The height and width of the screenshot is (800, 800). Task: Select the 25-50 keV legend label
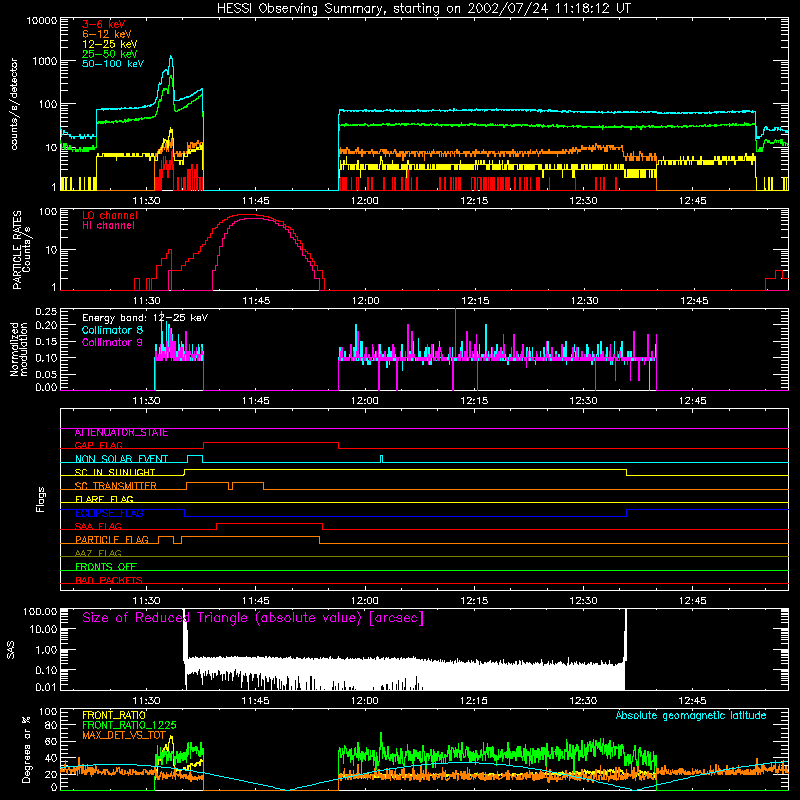110,54
